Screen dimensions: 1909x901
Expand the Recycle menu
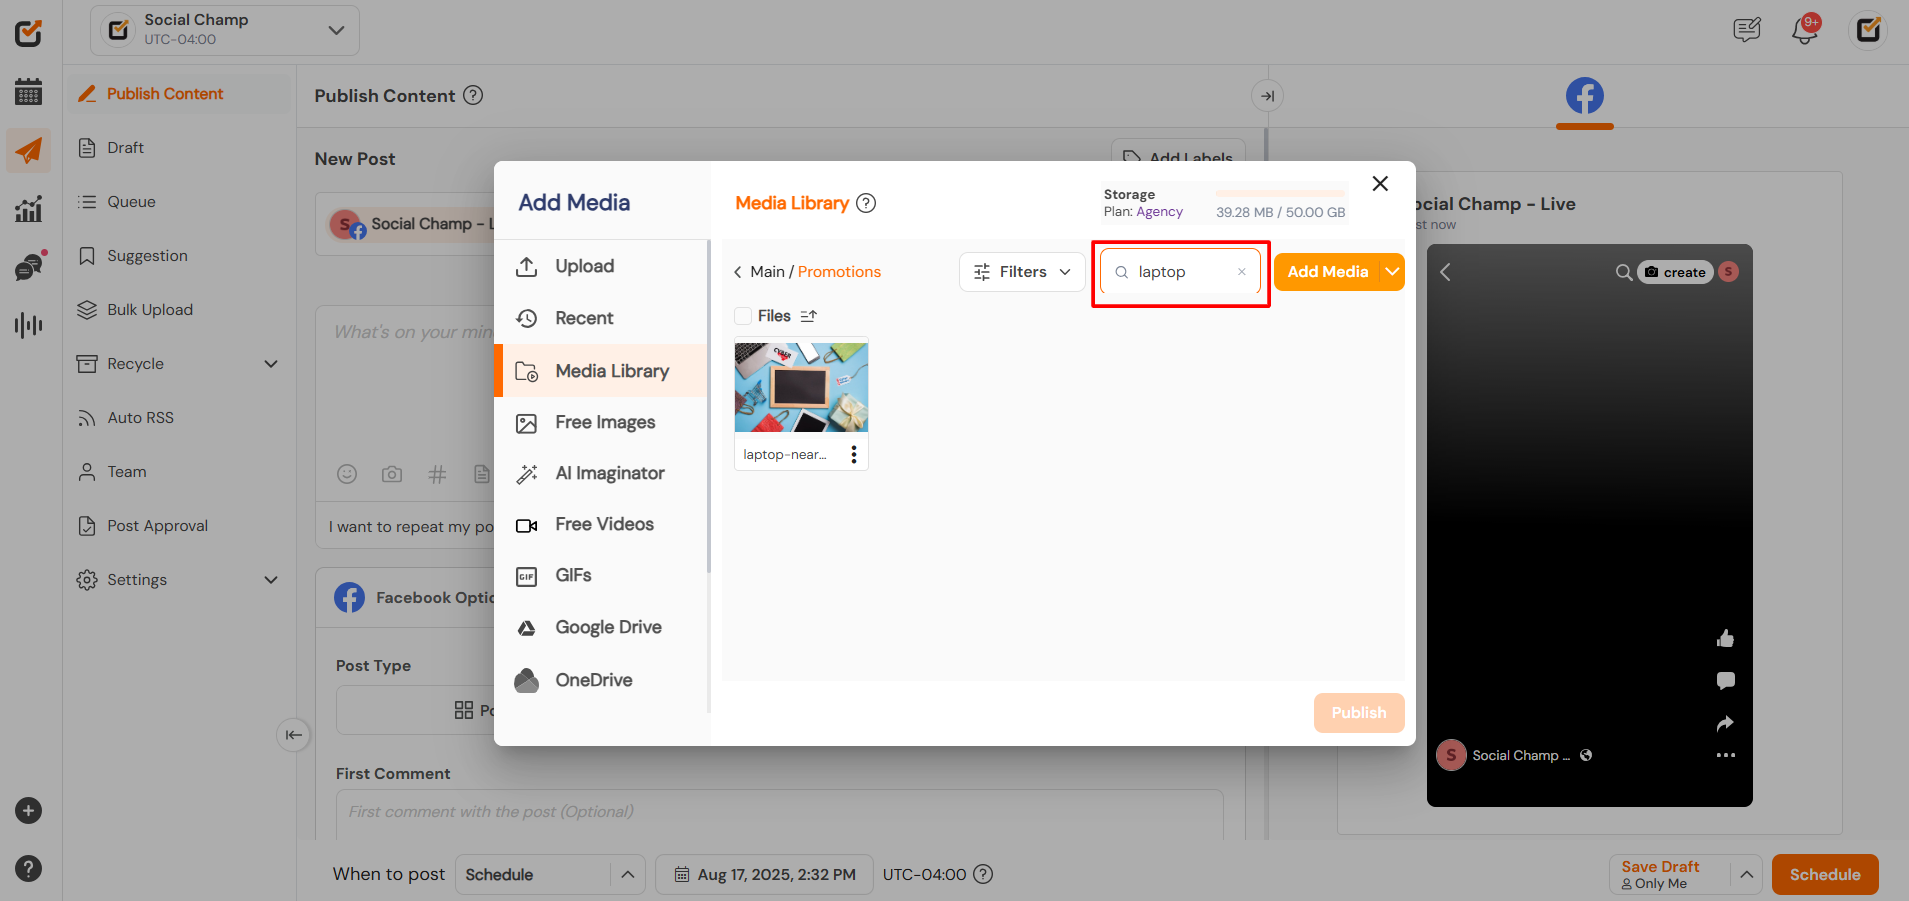point(271,364)
